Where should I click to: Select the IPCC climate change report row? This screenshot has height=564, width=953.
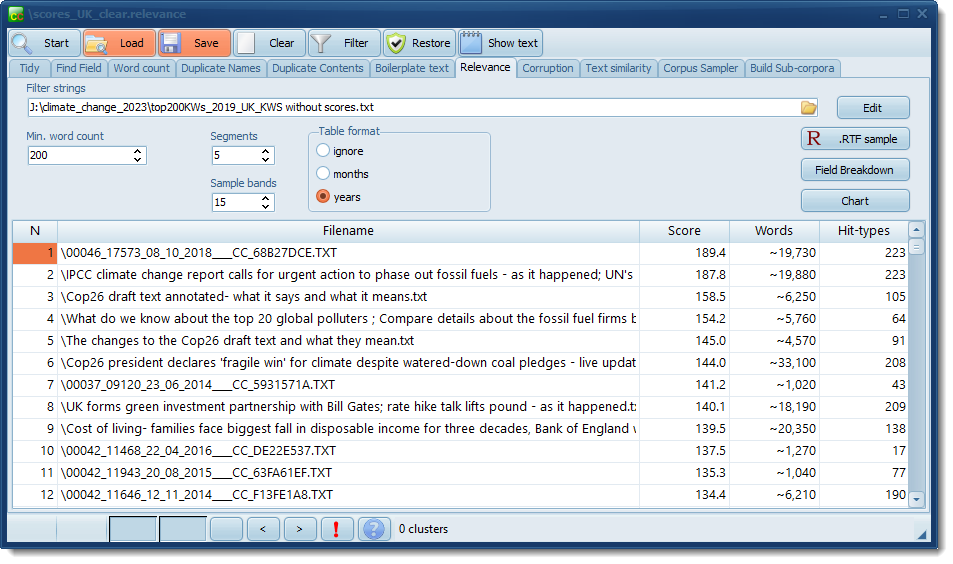click(x=460, y=275)
